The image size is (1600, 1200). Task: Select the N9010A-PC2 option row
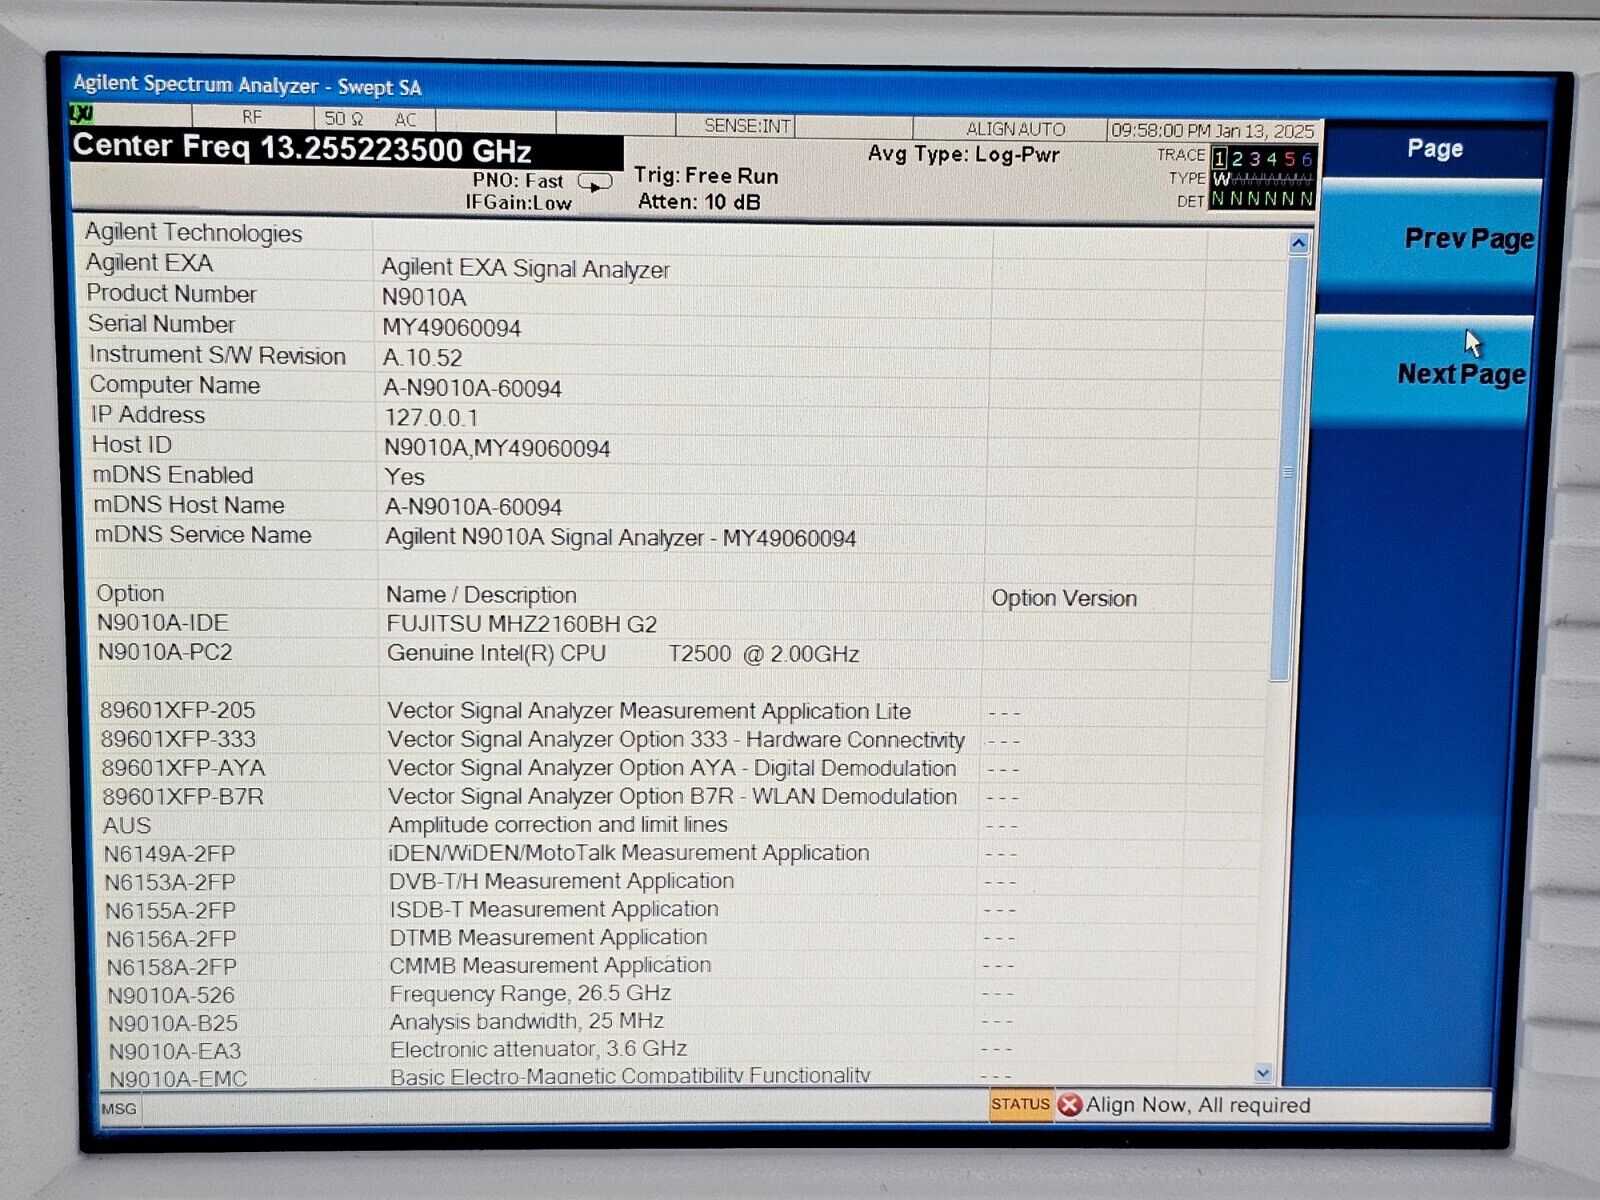[680, 653]
